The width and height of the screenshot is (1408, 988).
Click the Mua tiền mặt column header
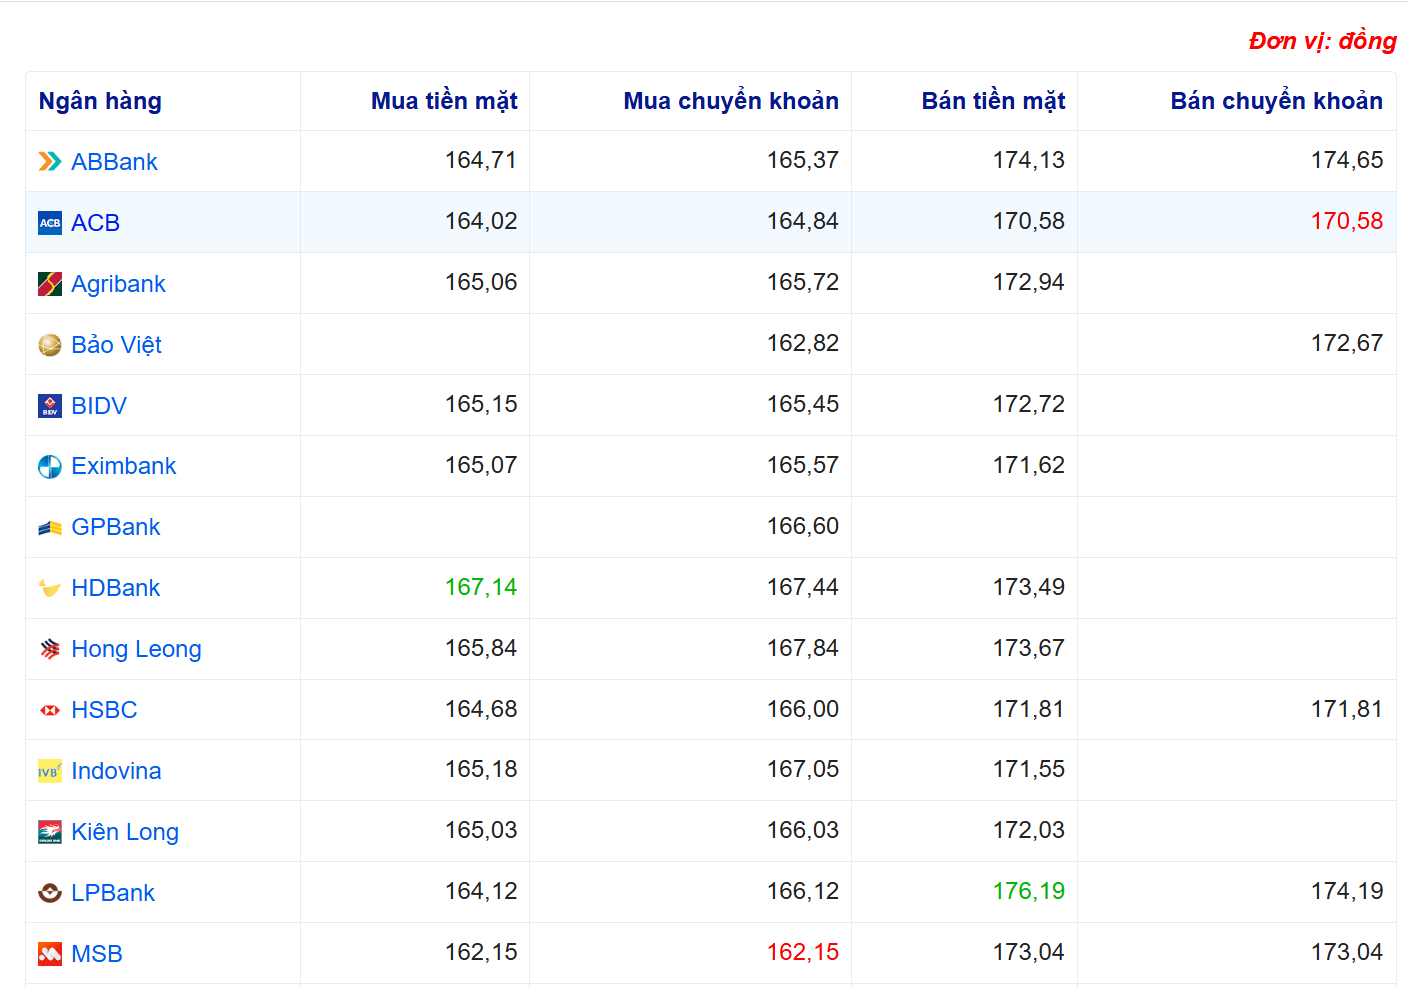click(444, 101)
